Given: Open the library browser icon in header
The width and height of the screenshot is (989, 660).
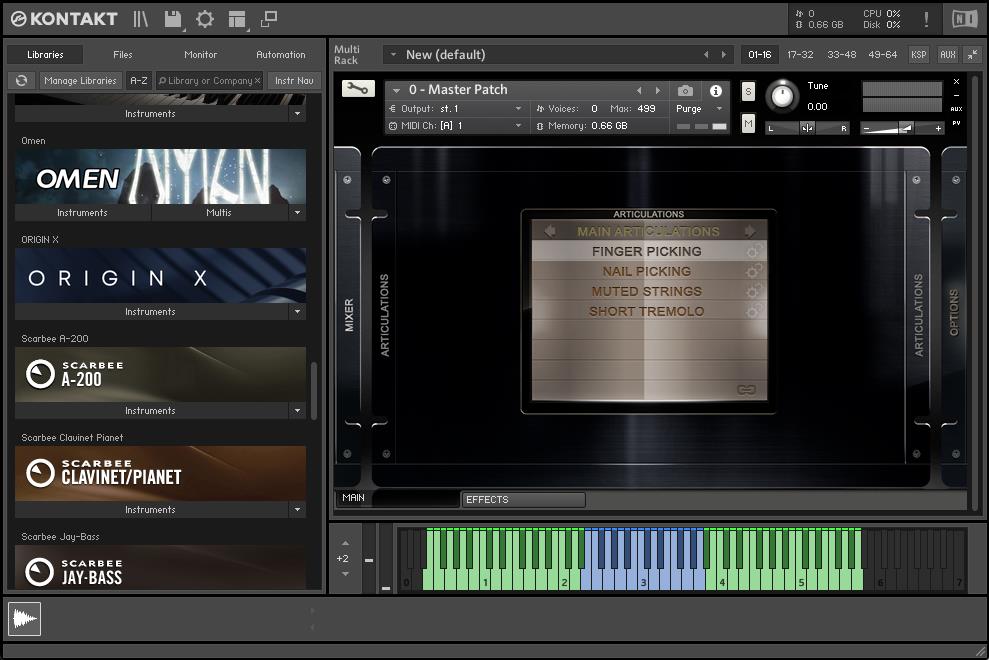Looking at the screenshot, I should (x=141, y=19).
